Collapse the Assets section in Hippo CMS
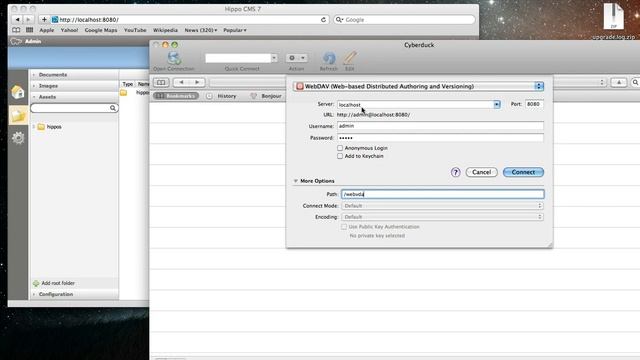This screenshot has width=640, height=360. point(75,97)
